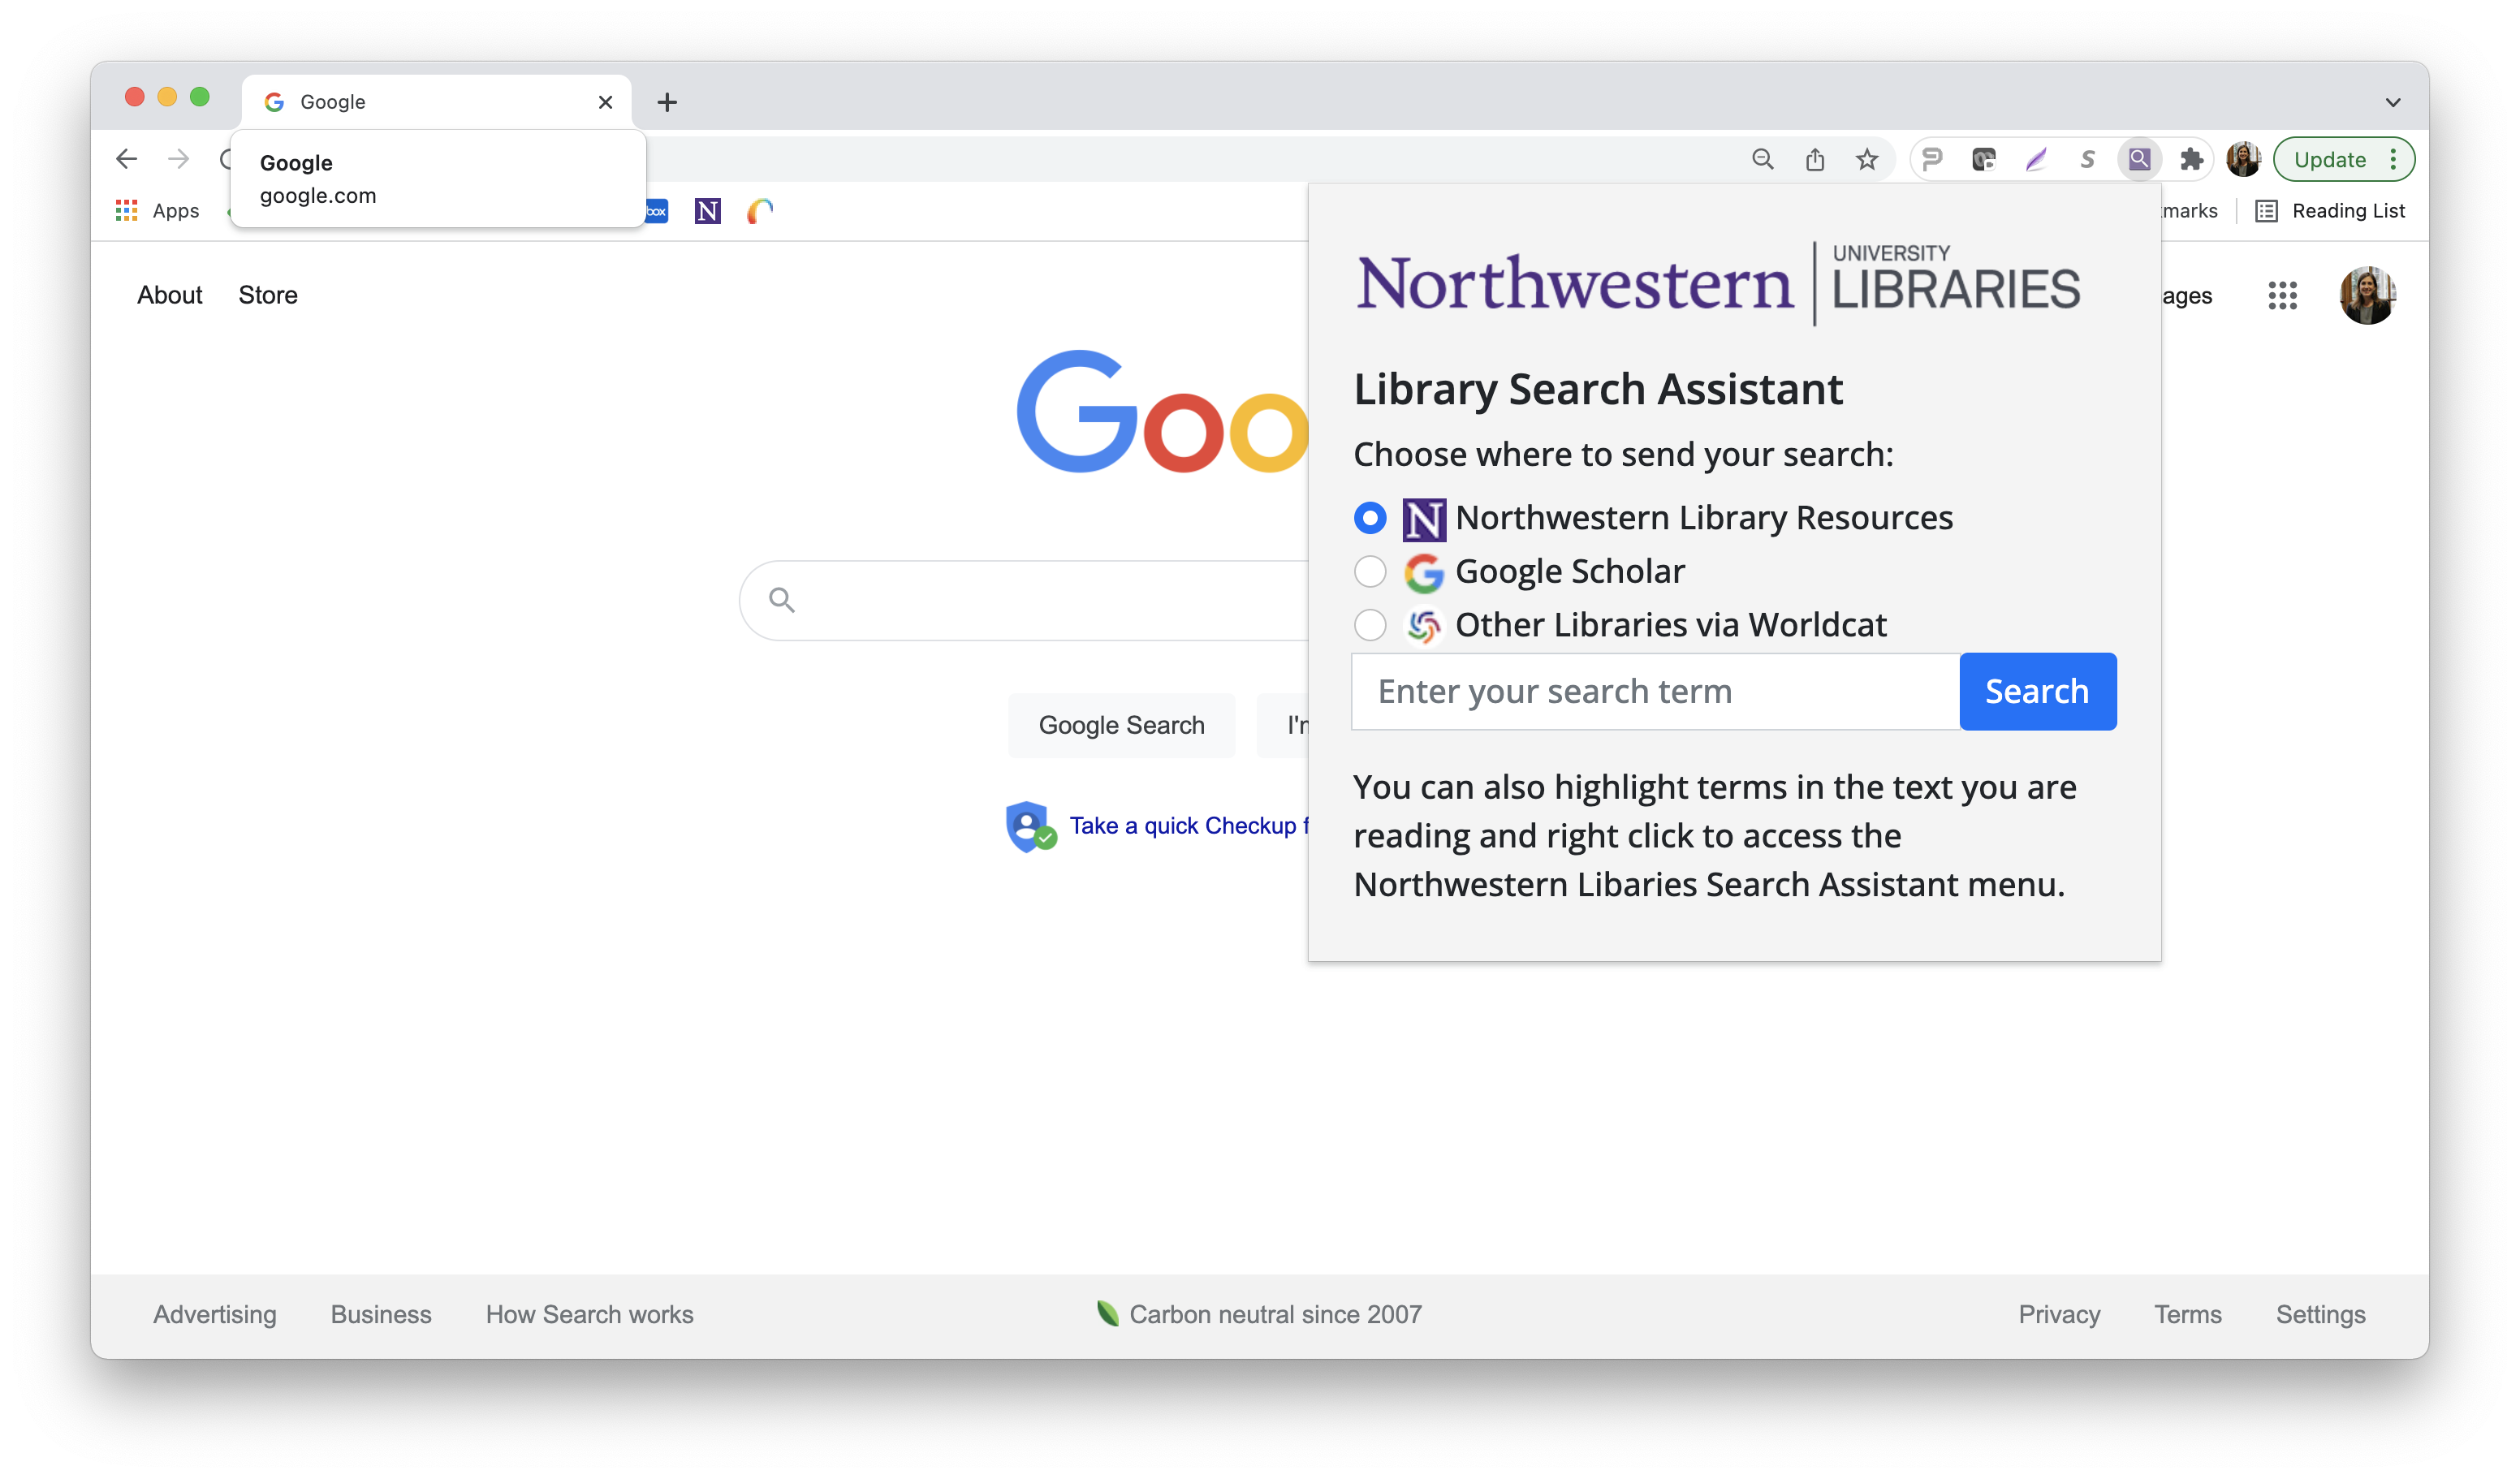Screen dimensions: 2520x1479
Task: Open the Northwestern N bookmark
Action: pos(707,211)
